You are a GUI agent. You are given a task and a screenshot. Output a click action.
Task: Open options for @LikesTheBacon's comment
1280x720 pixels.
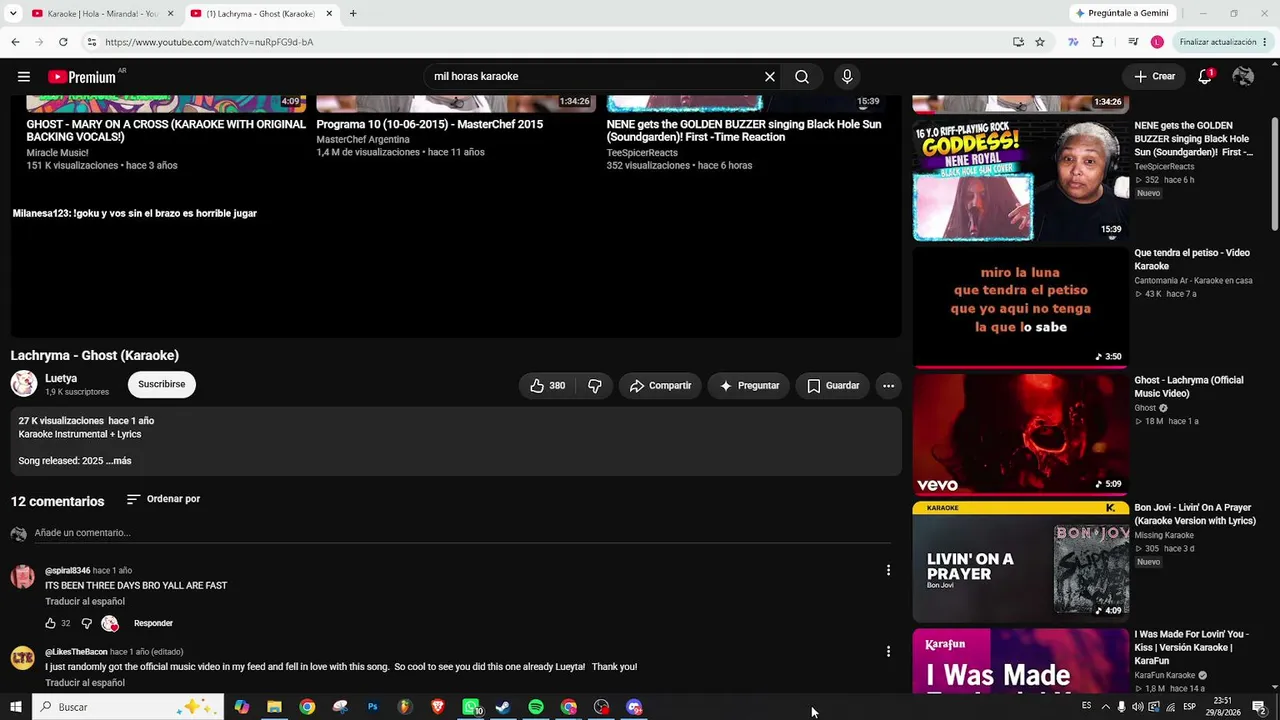(x=888, y=651)
